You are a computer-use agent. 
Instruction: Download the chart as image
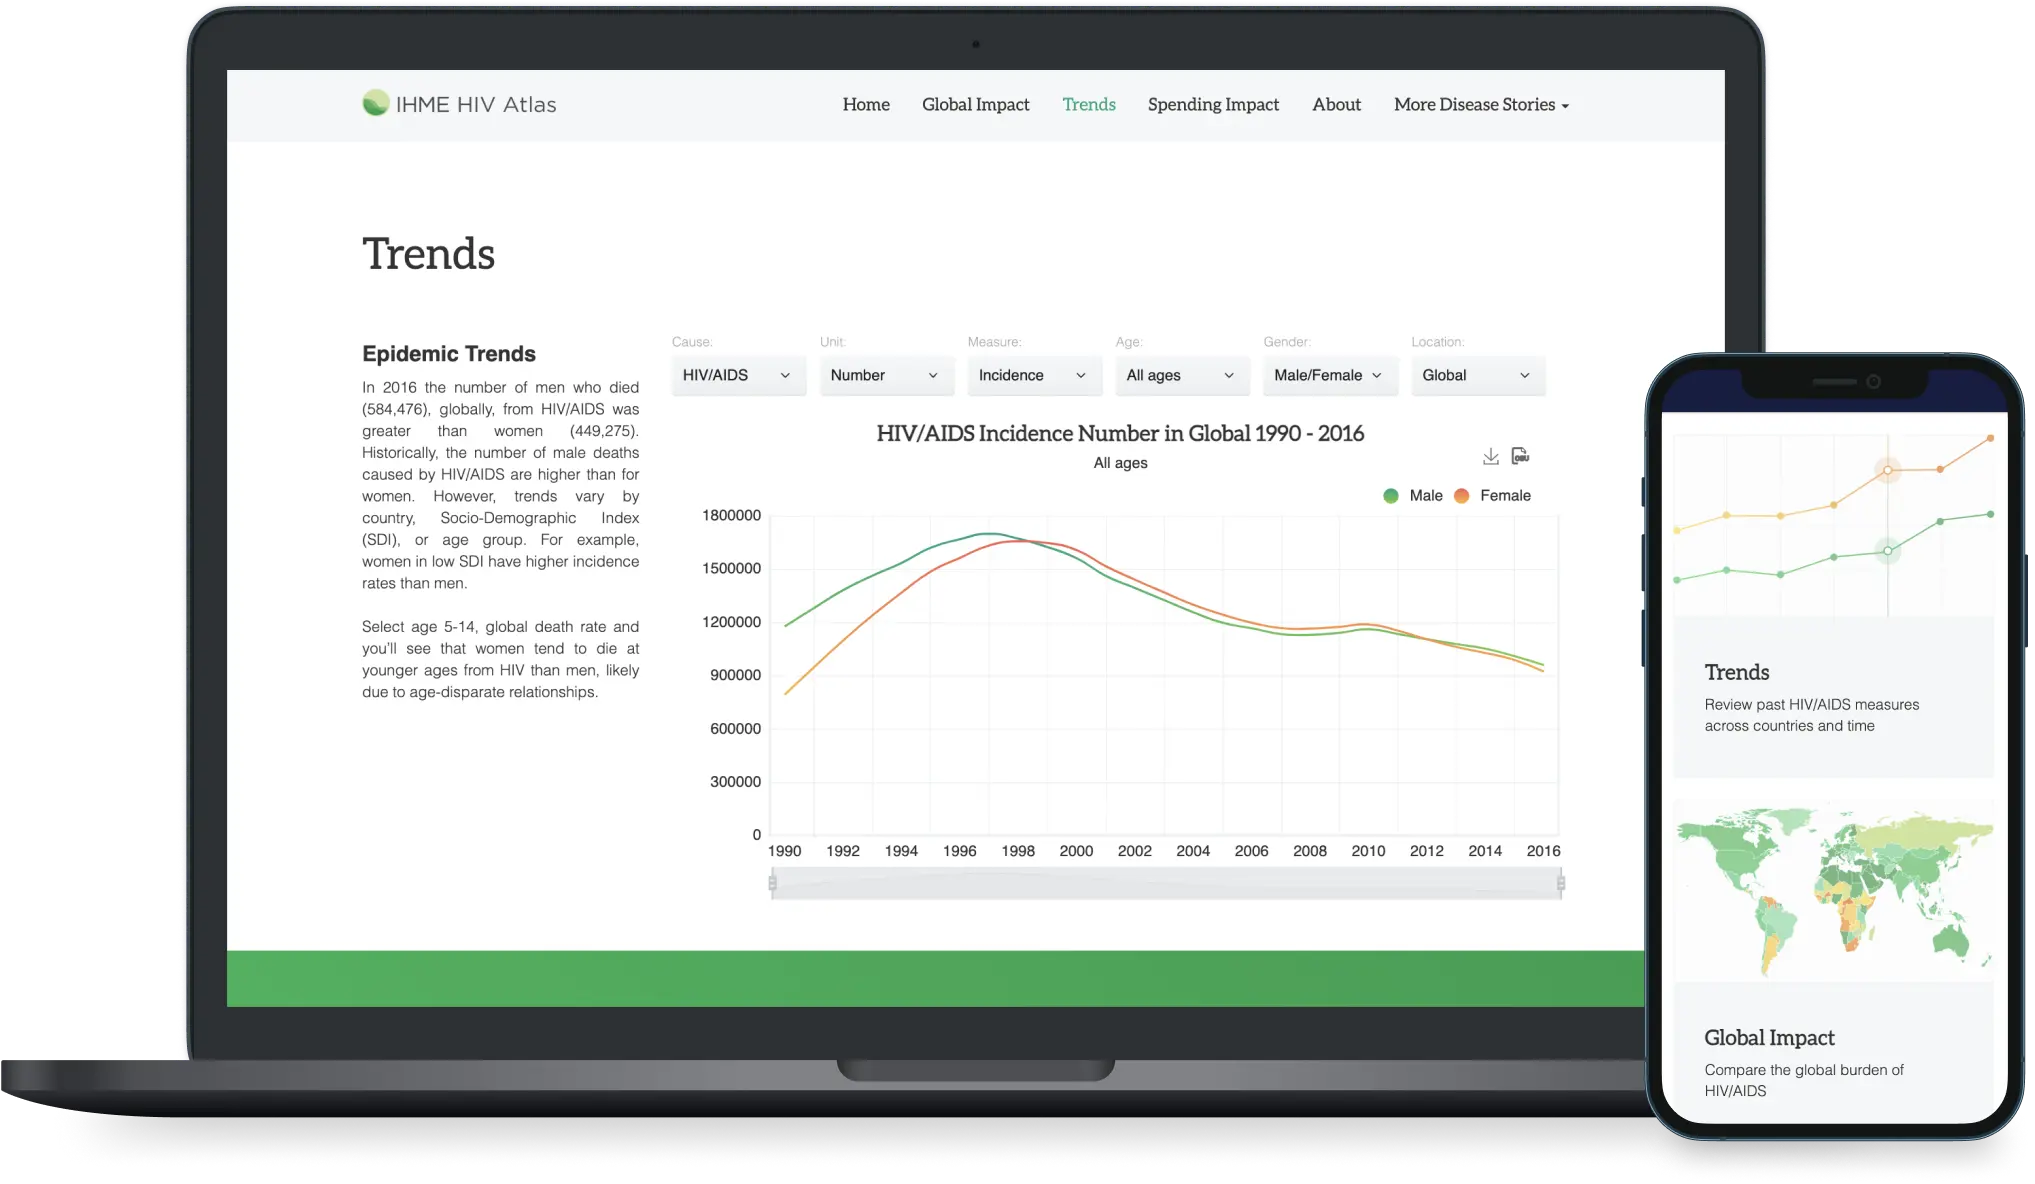(1490, 456)
